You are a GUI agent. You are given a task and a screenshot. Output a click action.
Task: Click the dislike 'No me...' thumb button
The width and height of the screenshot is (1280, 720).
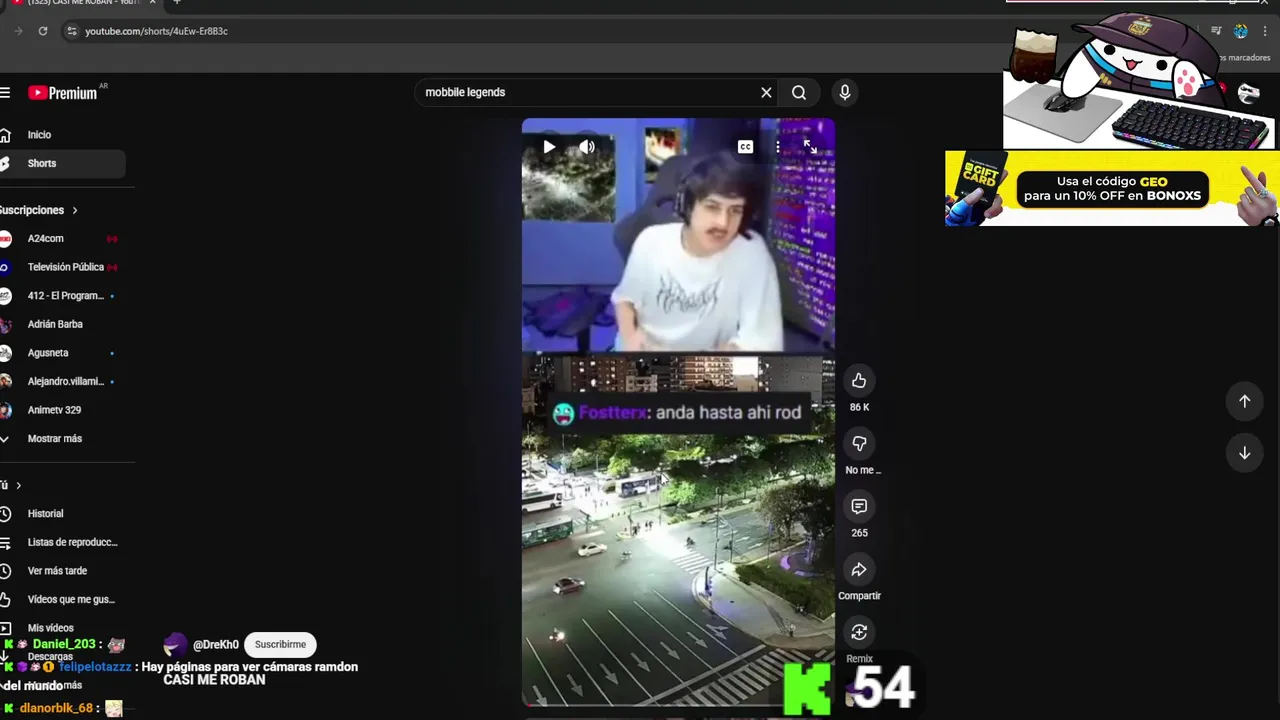point(859,444)
